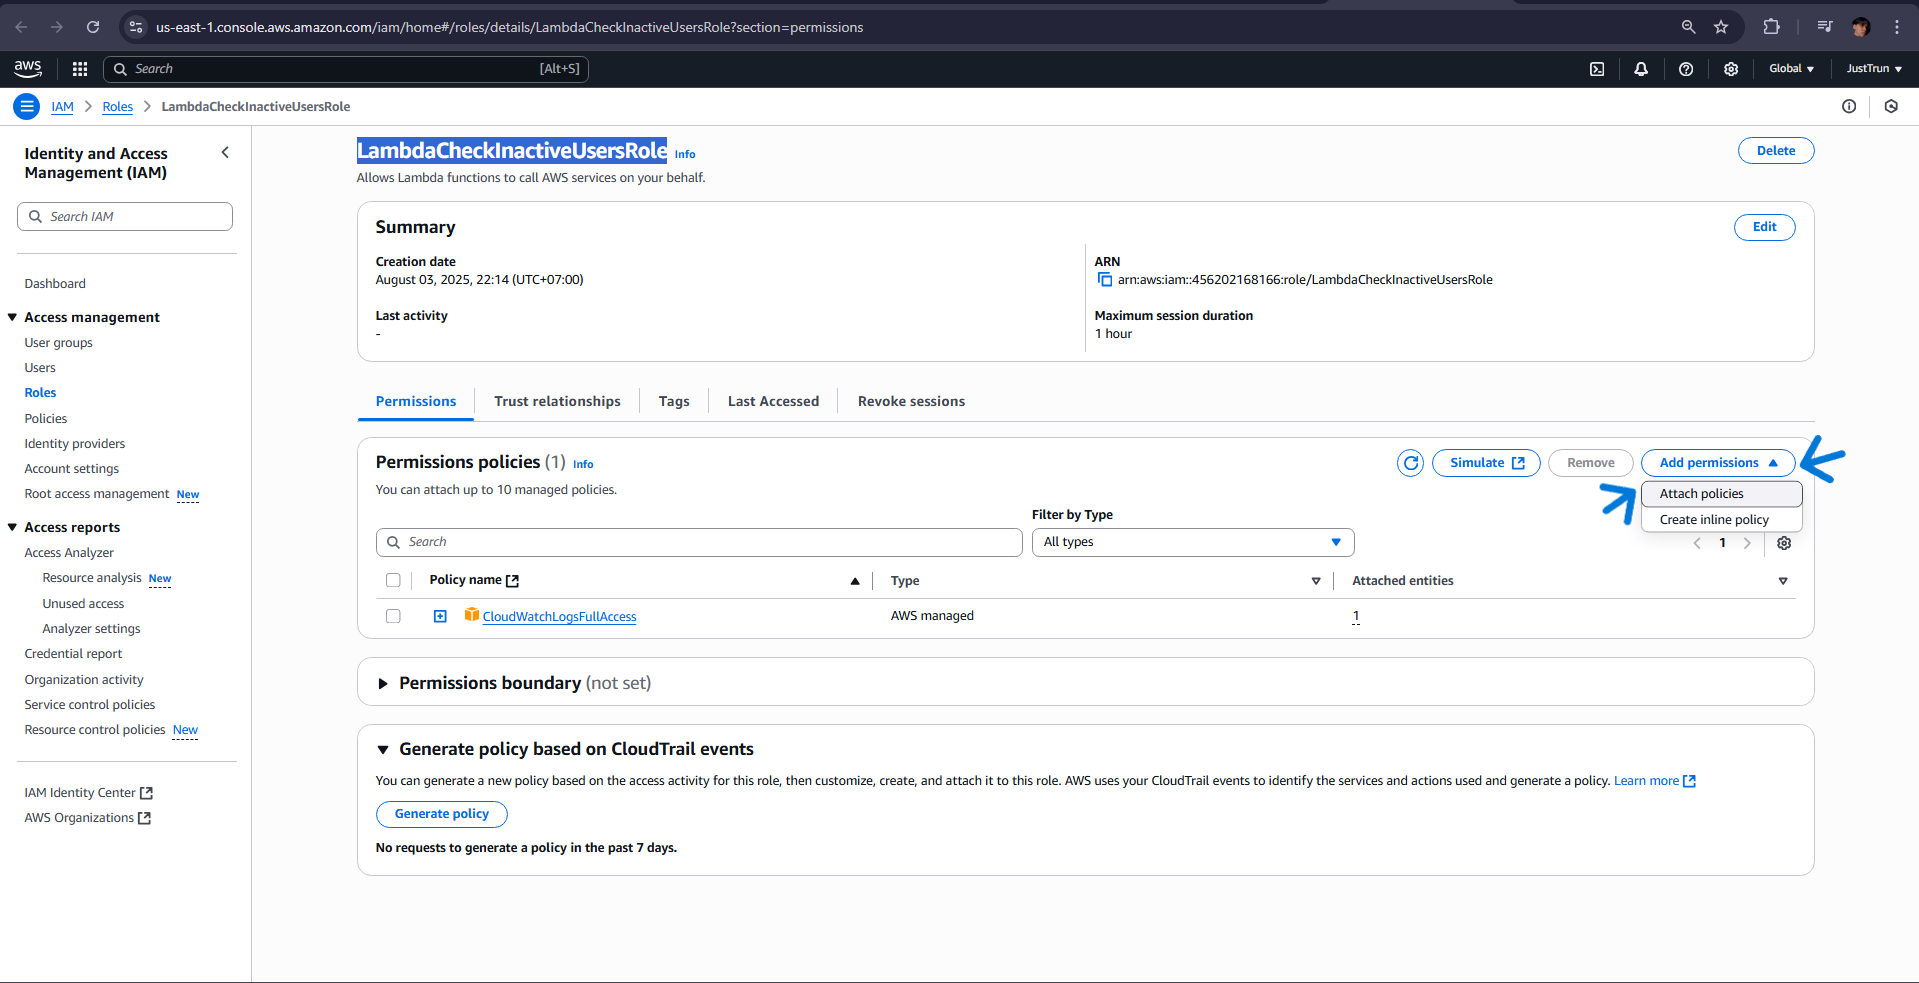Open the AWS services grid menu

click(x=80, y=69)
